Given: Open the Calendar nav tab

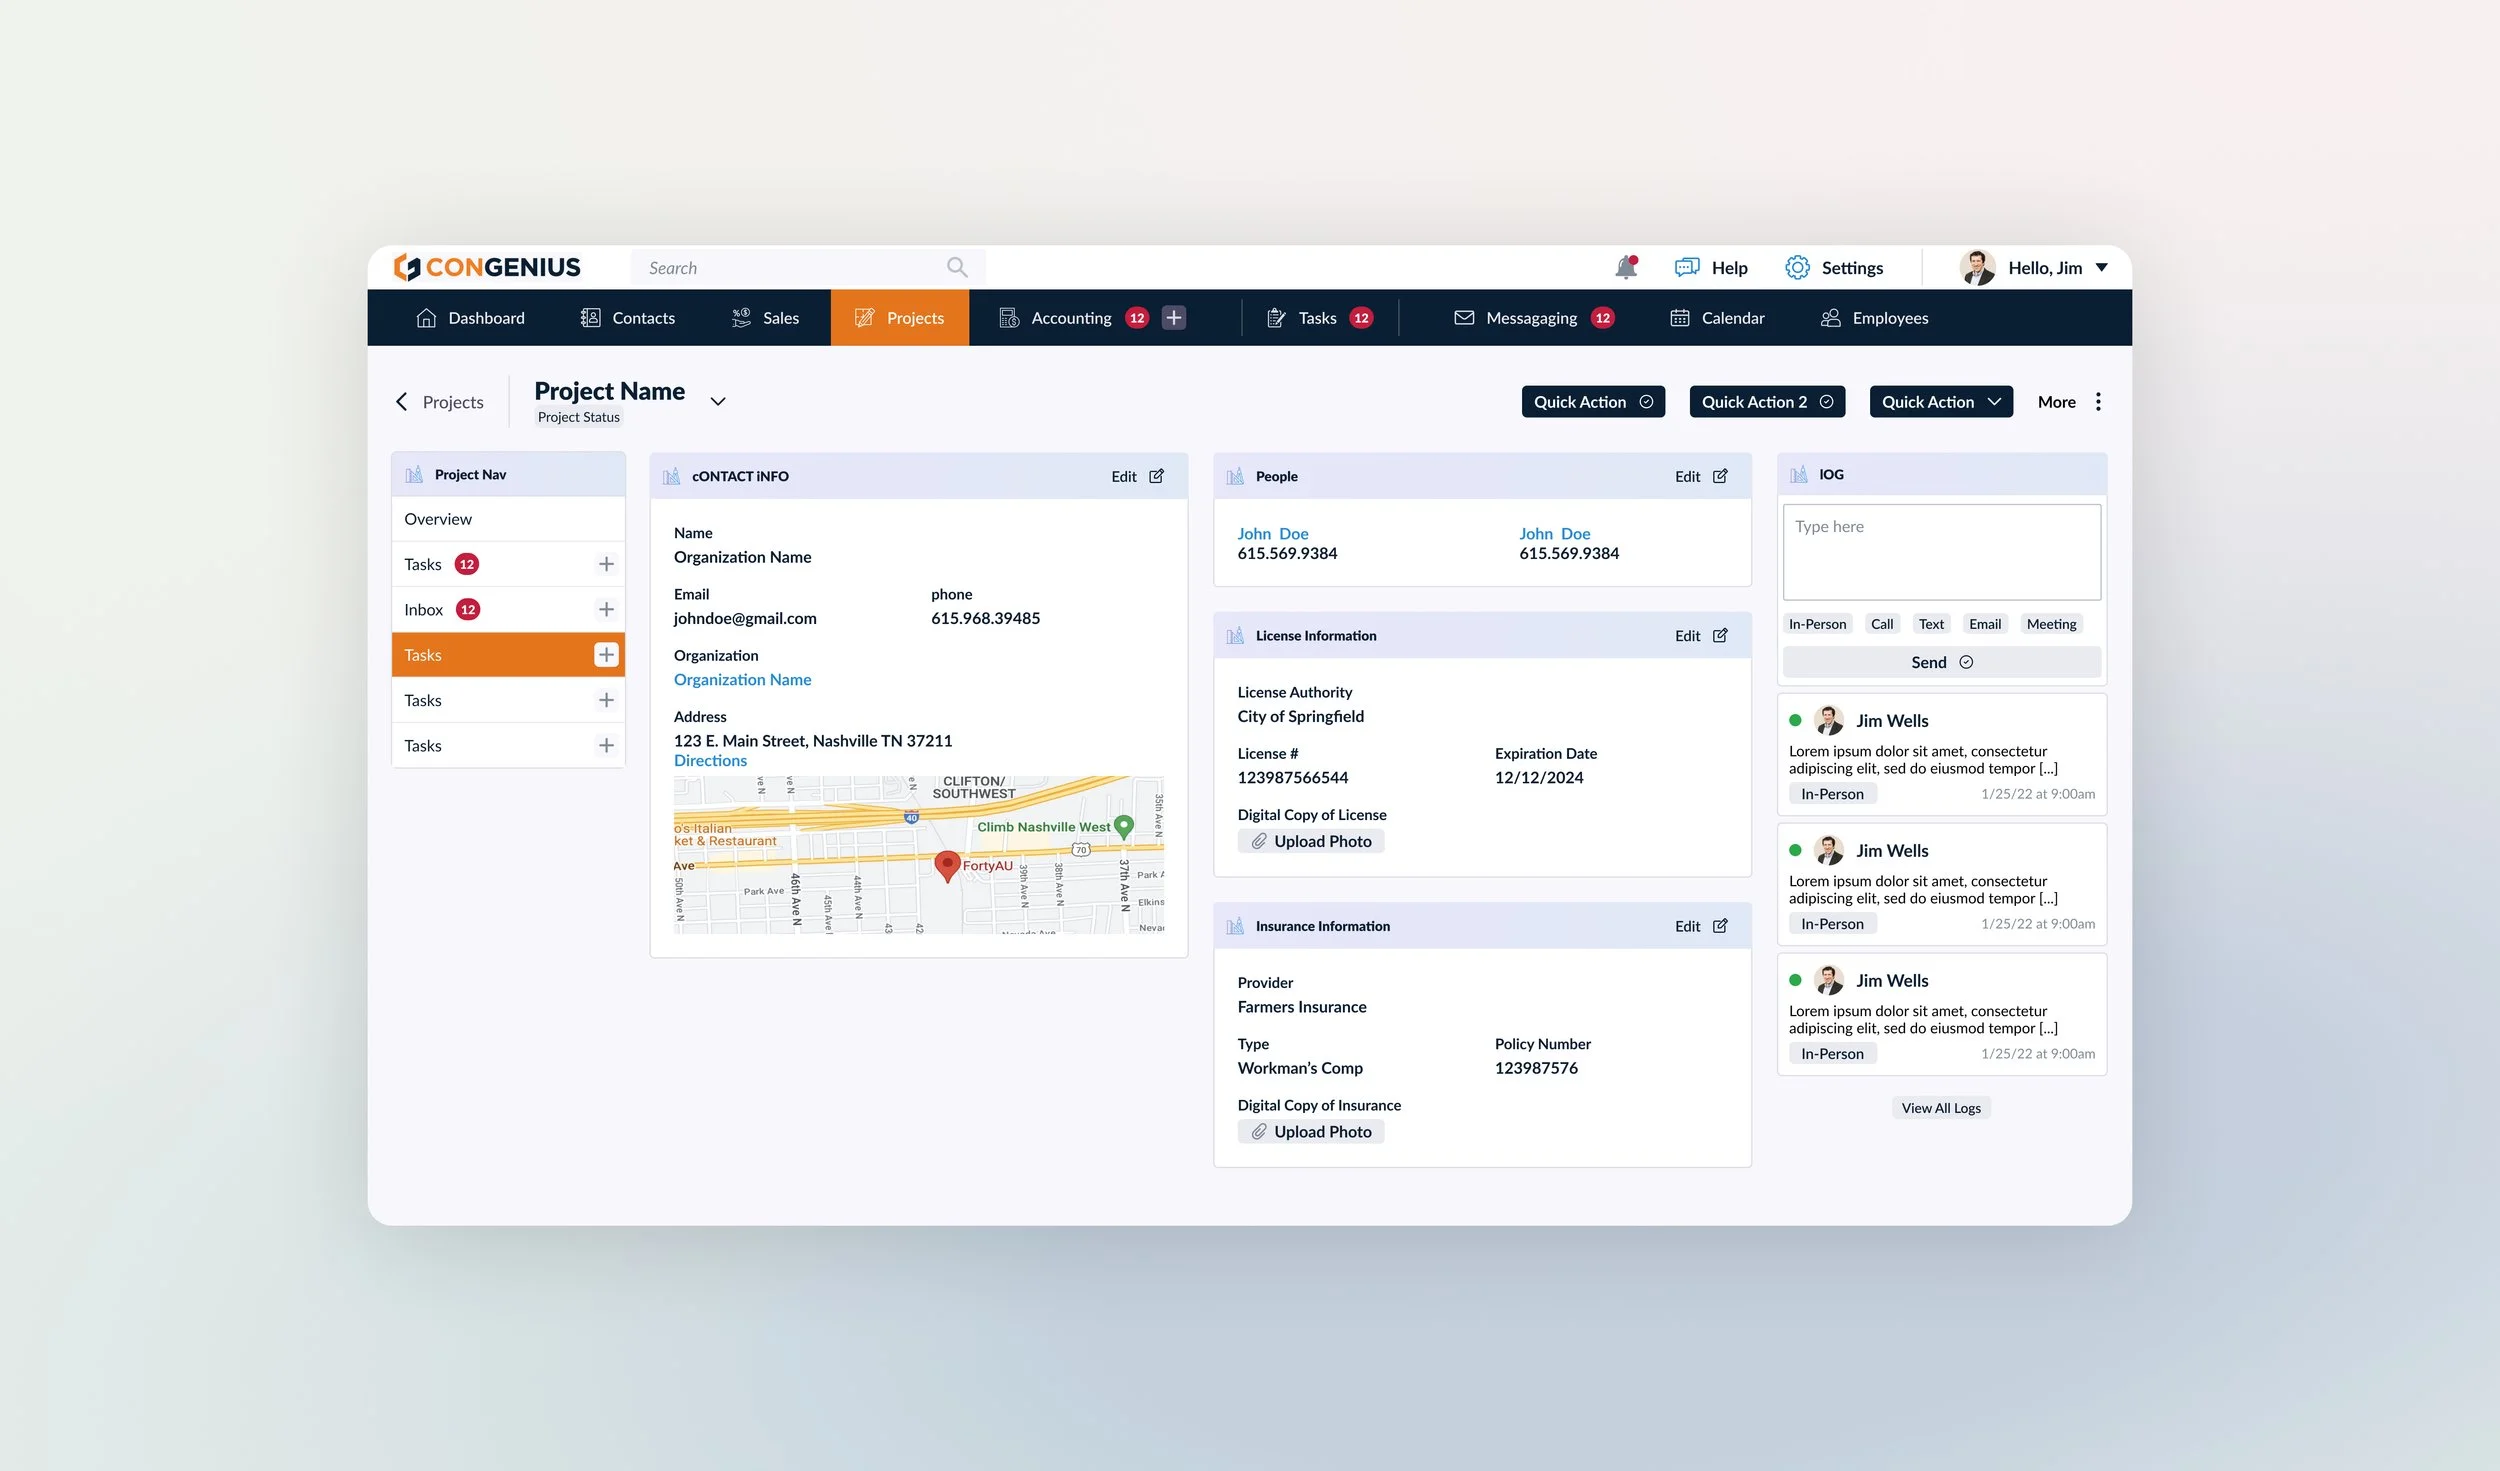Looking at the screenshot, I should tap(1717, 318).
